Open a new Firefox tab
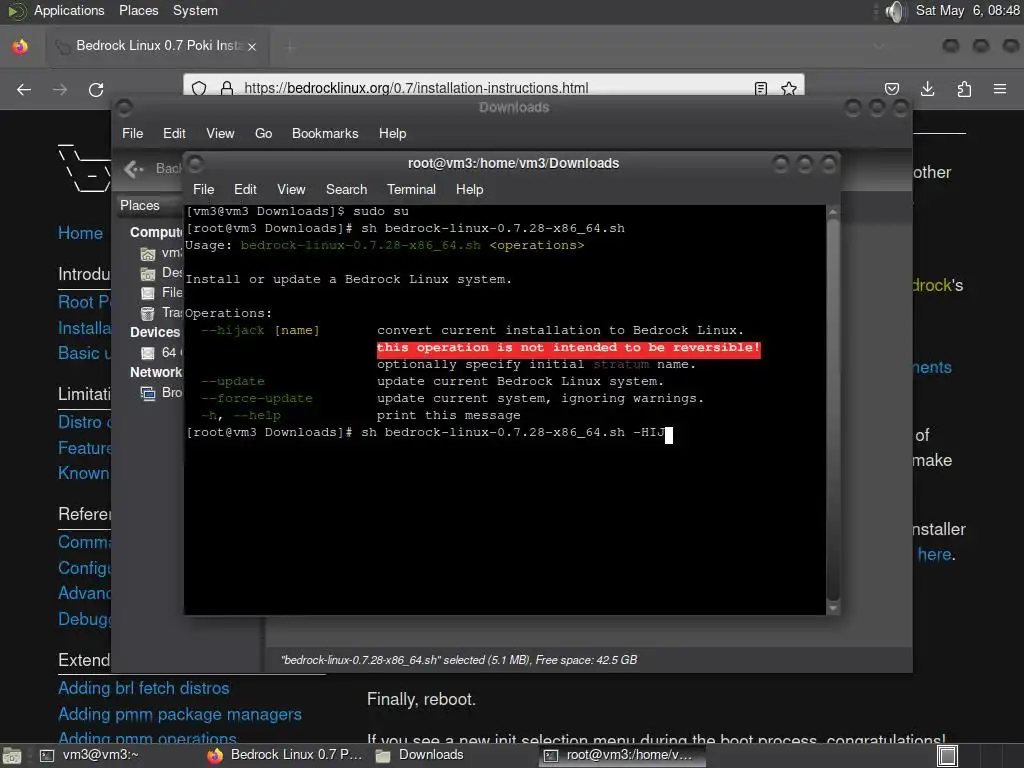The image size is (1024, 768). (290, 46)
